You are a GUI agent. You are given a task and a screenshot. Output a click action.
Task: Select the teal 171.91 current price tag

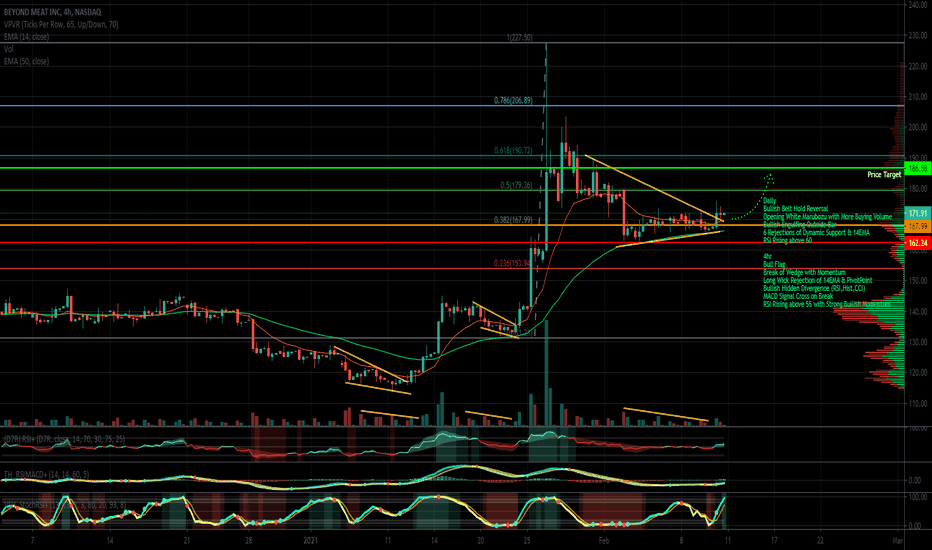click(917, 213)
